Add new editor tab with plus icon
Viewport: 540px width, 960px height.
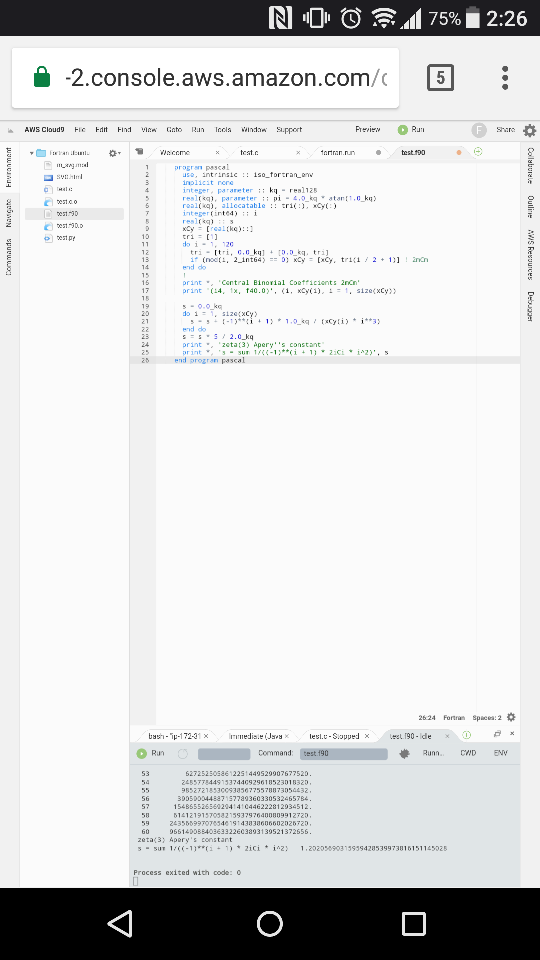coord(478,152)
